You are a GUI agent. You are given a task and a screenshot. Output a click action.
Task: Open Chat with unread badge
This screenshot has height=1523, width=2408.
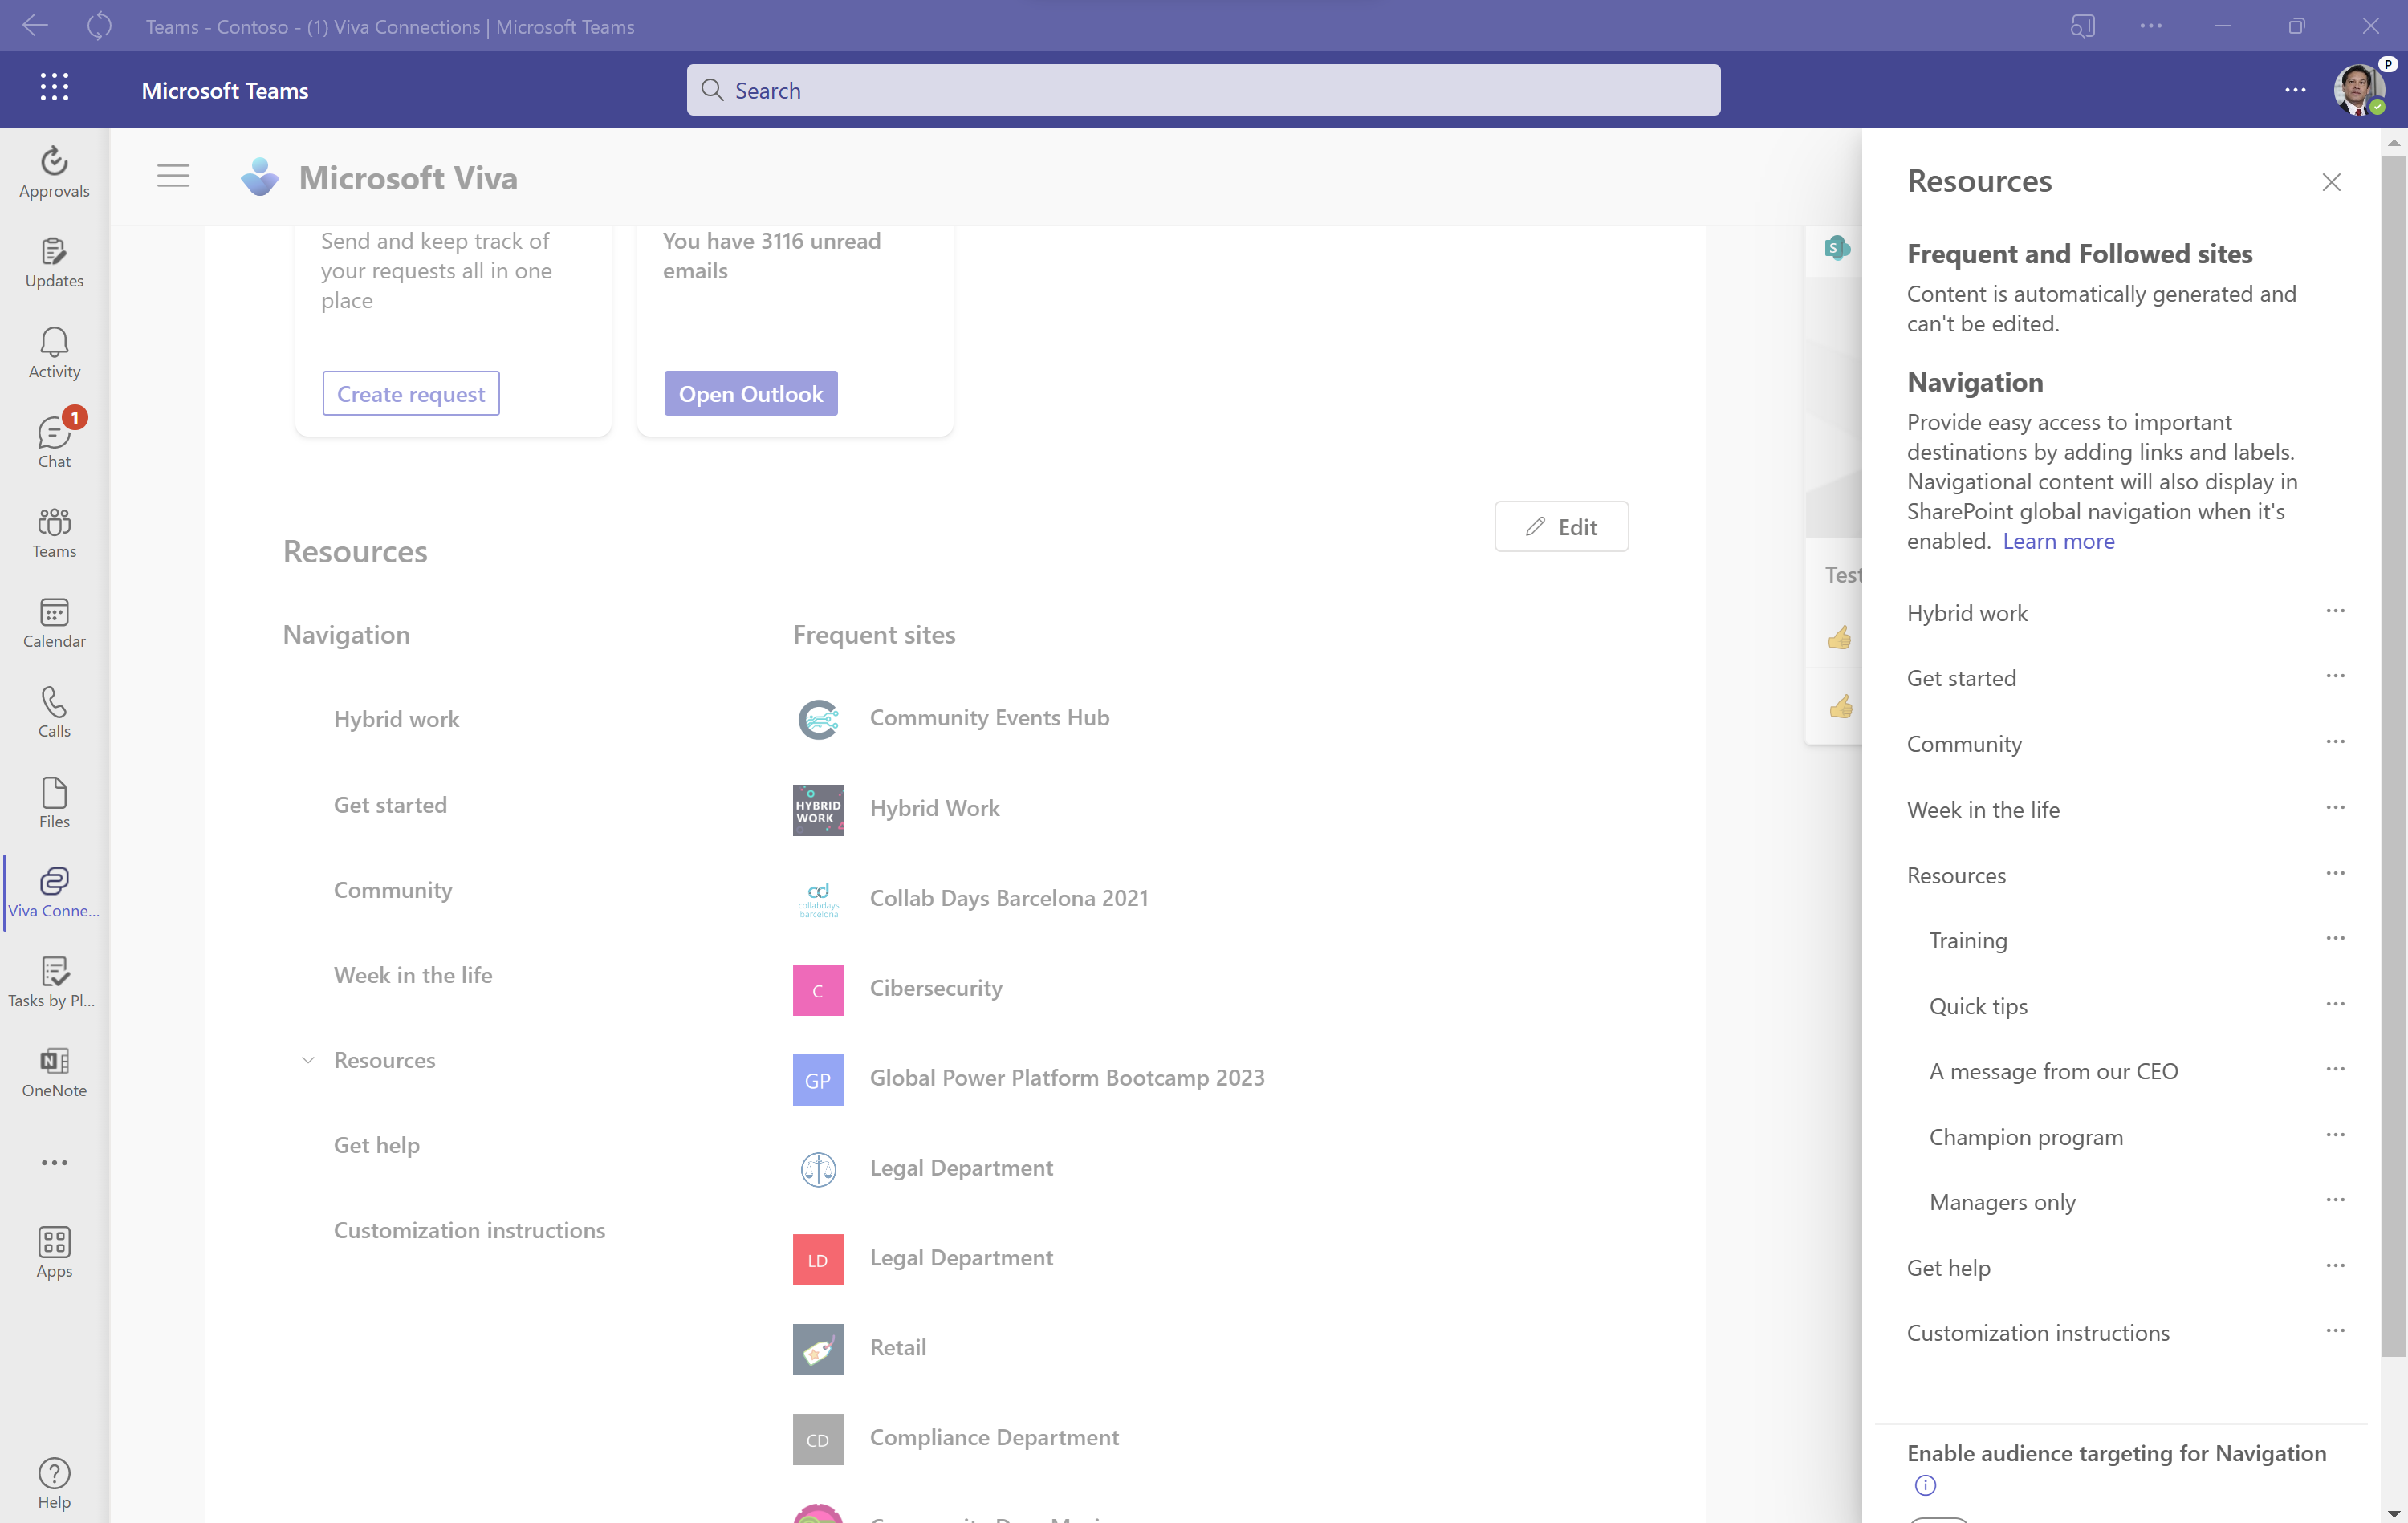54,442
